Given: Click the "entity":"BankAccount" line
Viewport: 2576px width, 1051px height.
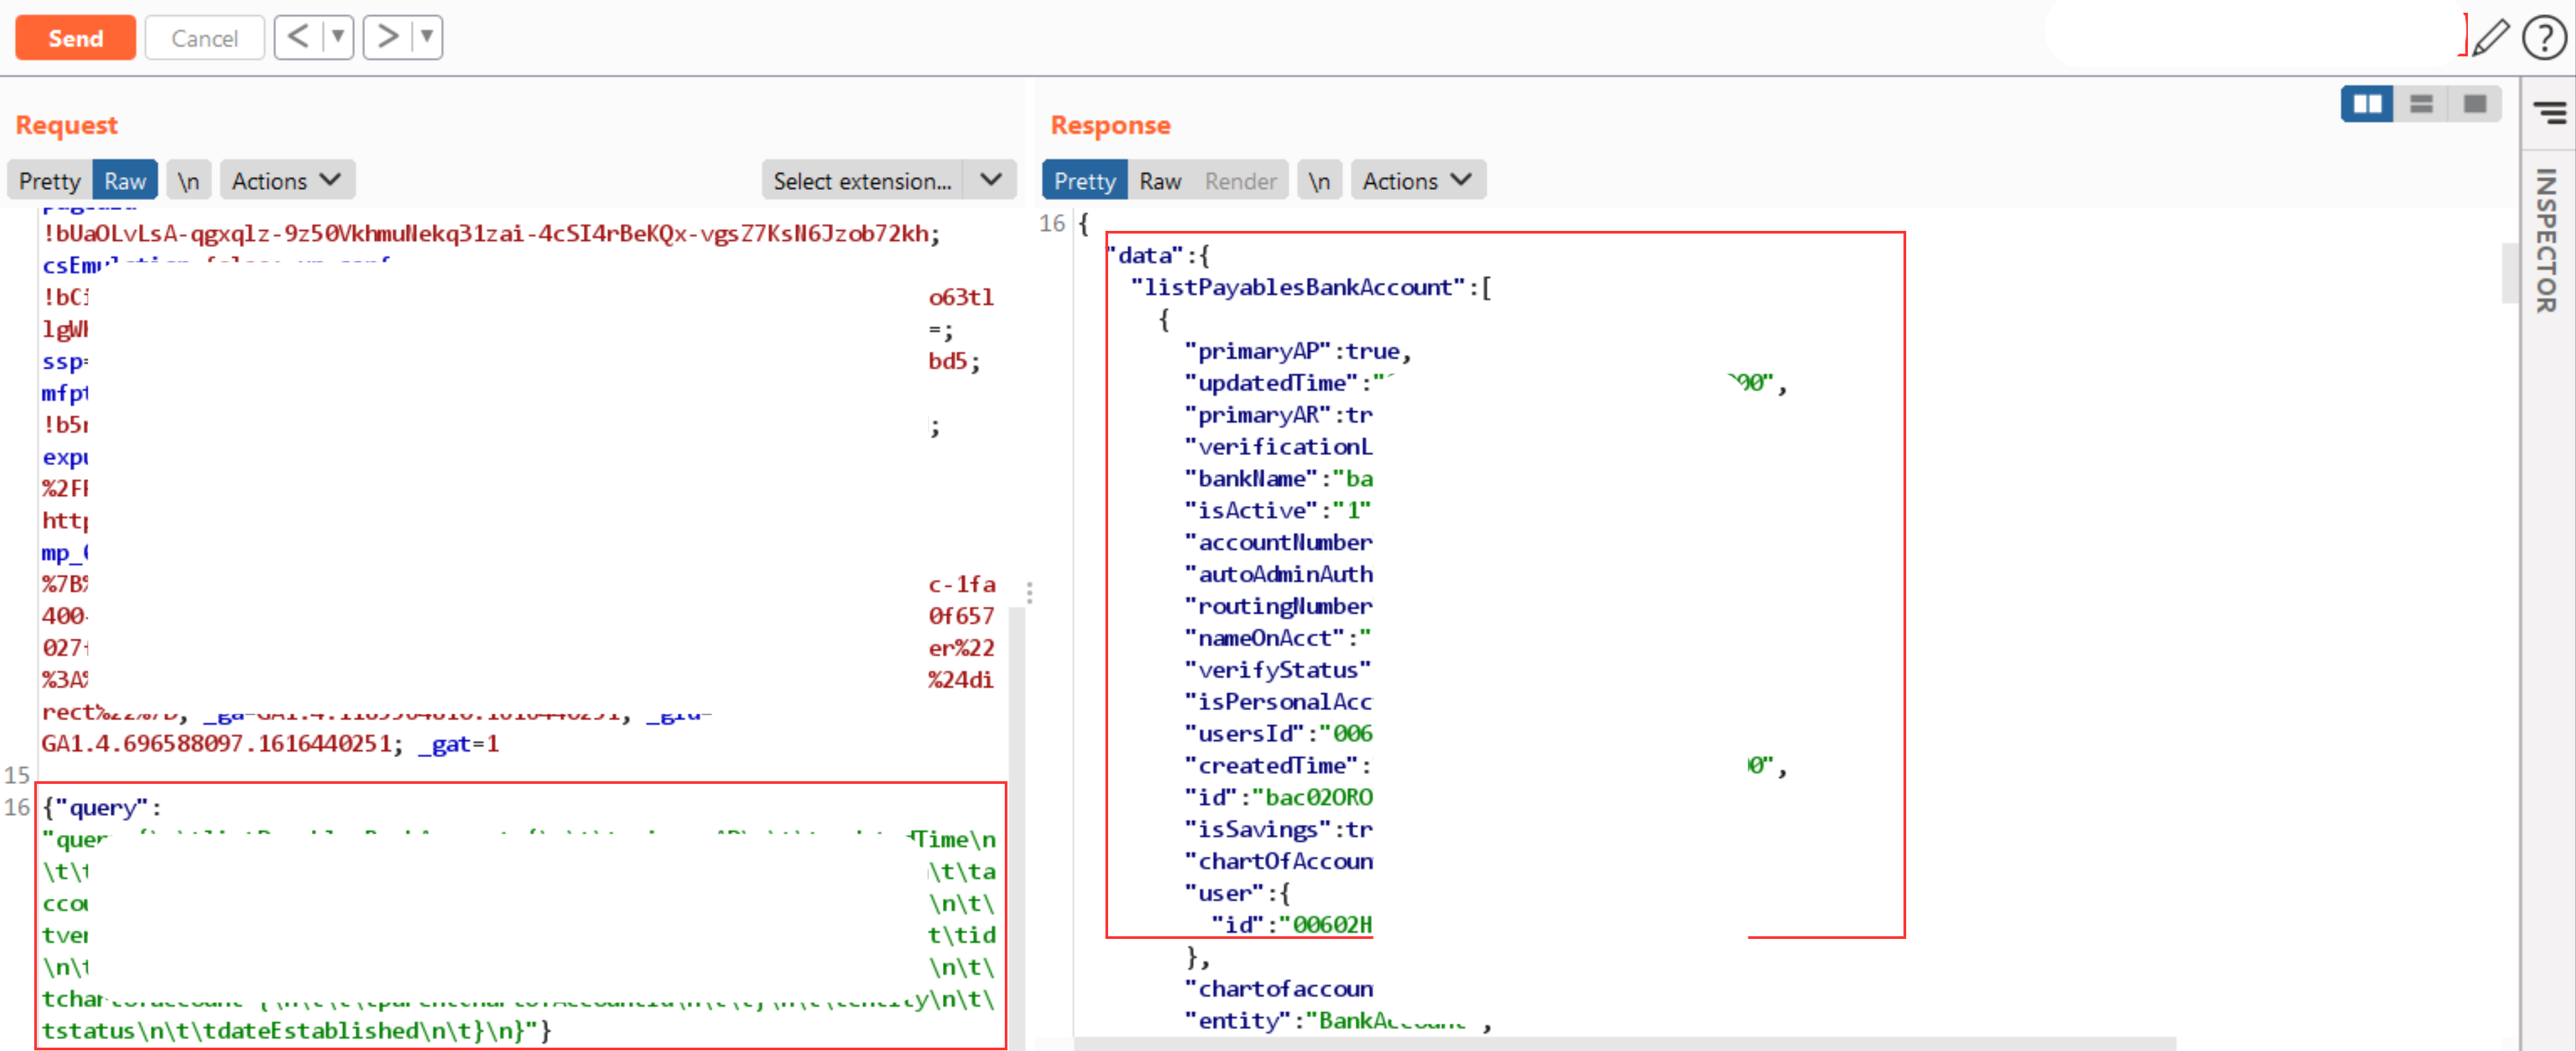Looking at the screenshot, I should click(1337, 1022).
